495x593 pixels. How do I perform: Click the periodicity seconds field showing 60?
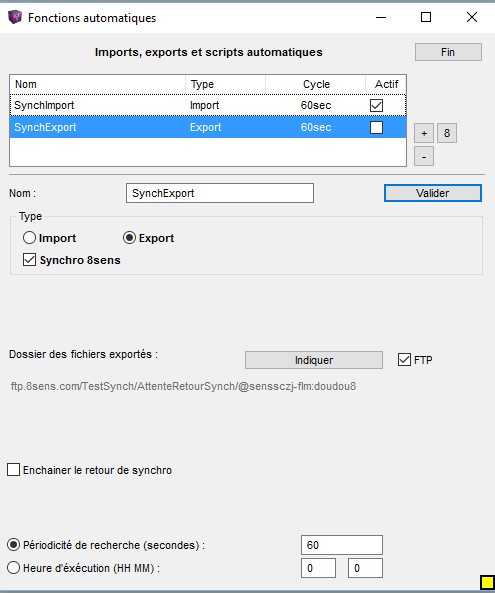coord(342,545)
